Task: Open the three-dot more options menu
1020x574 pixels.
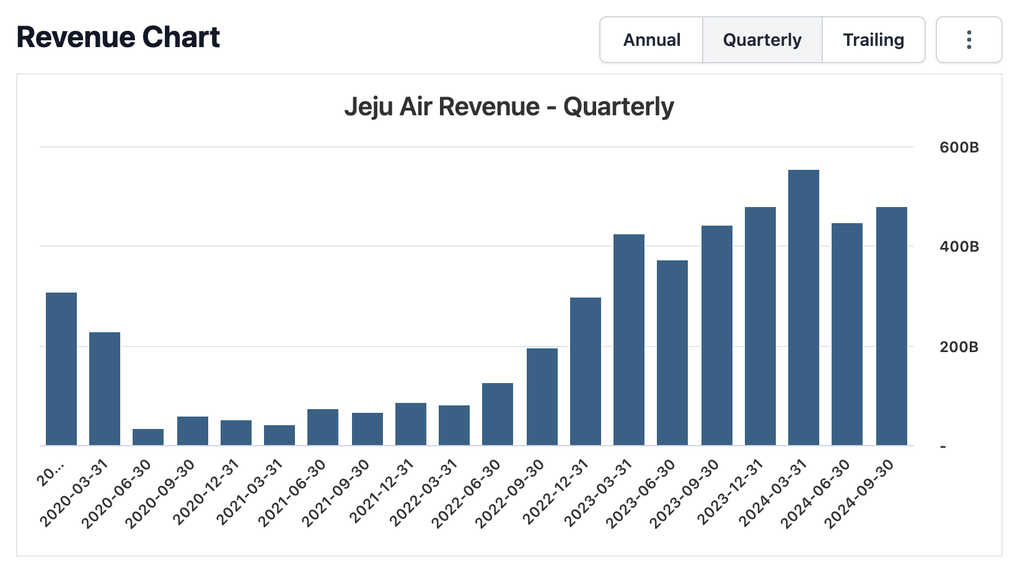Action: pyautogui.click(x=969, y=40)
